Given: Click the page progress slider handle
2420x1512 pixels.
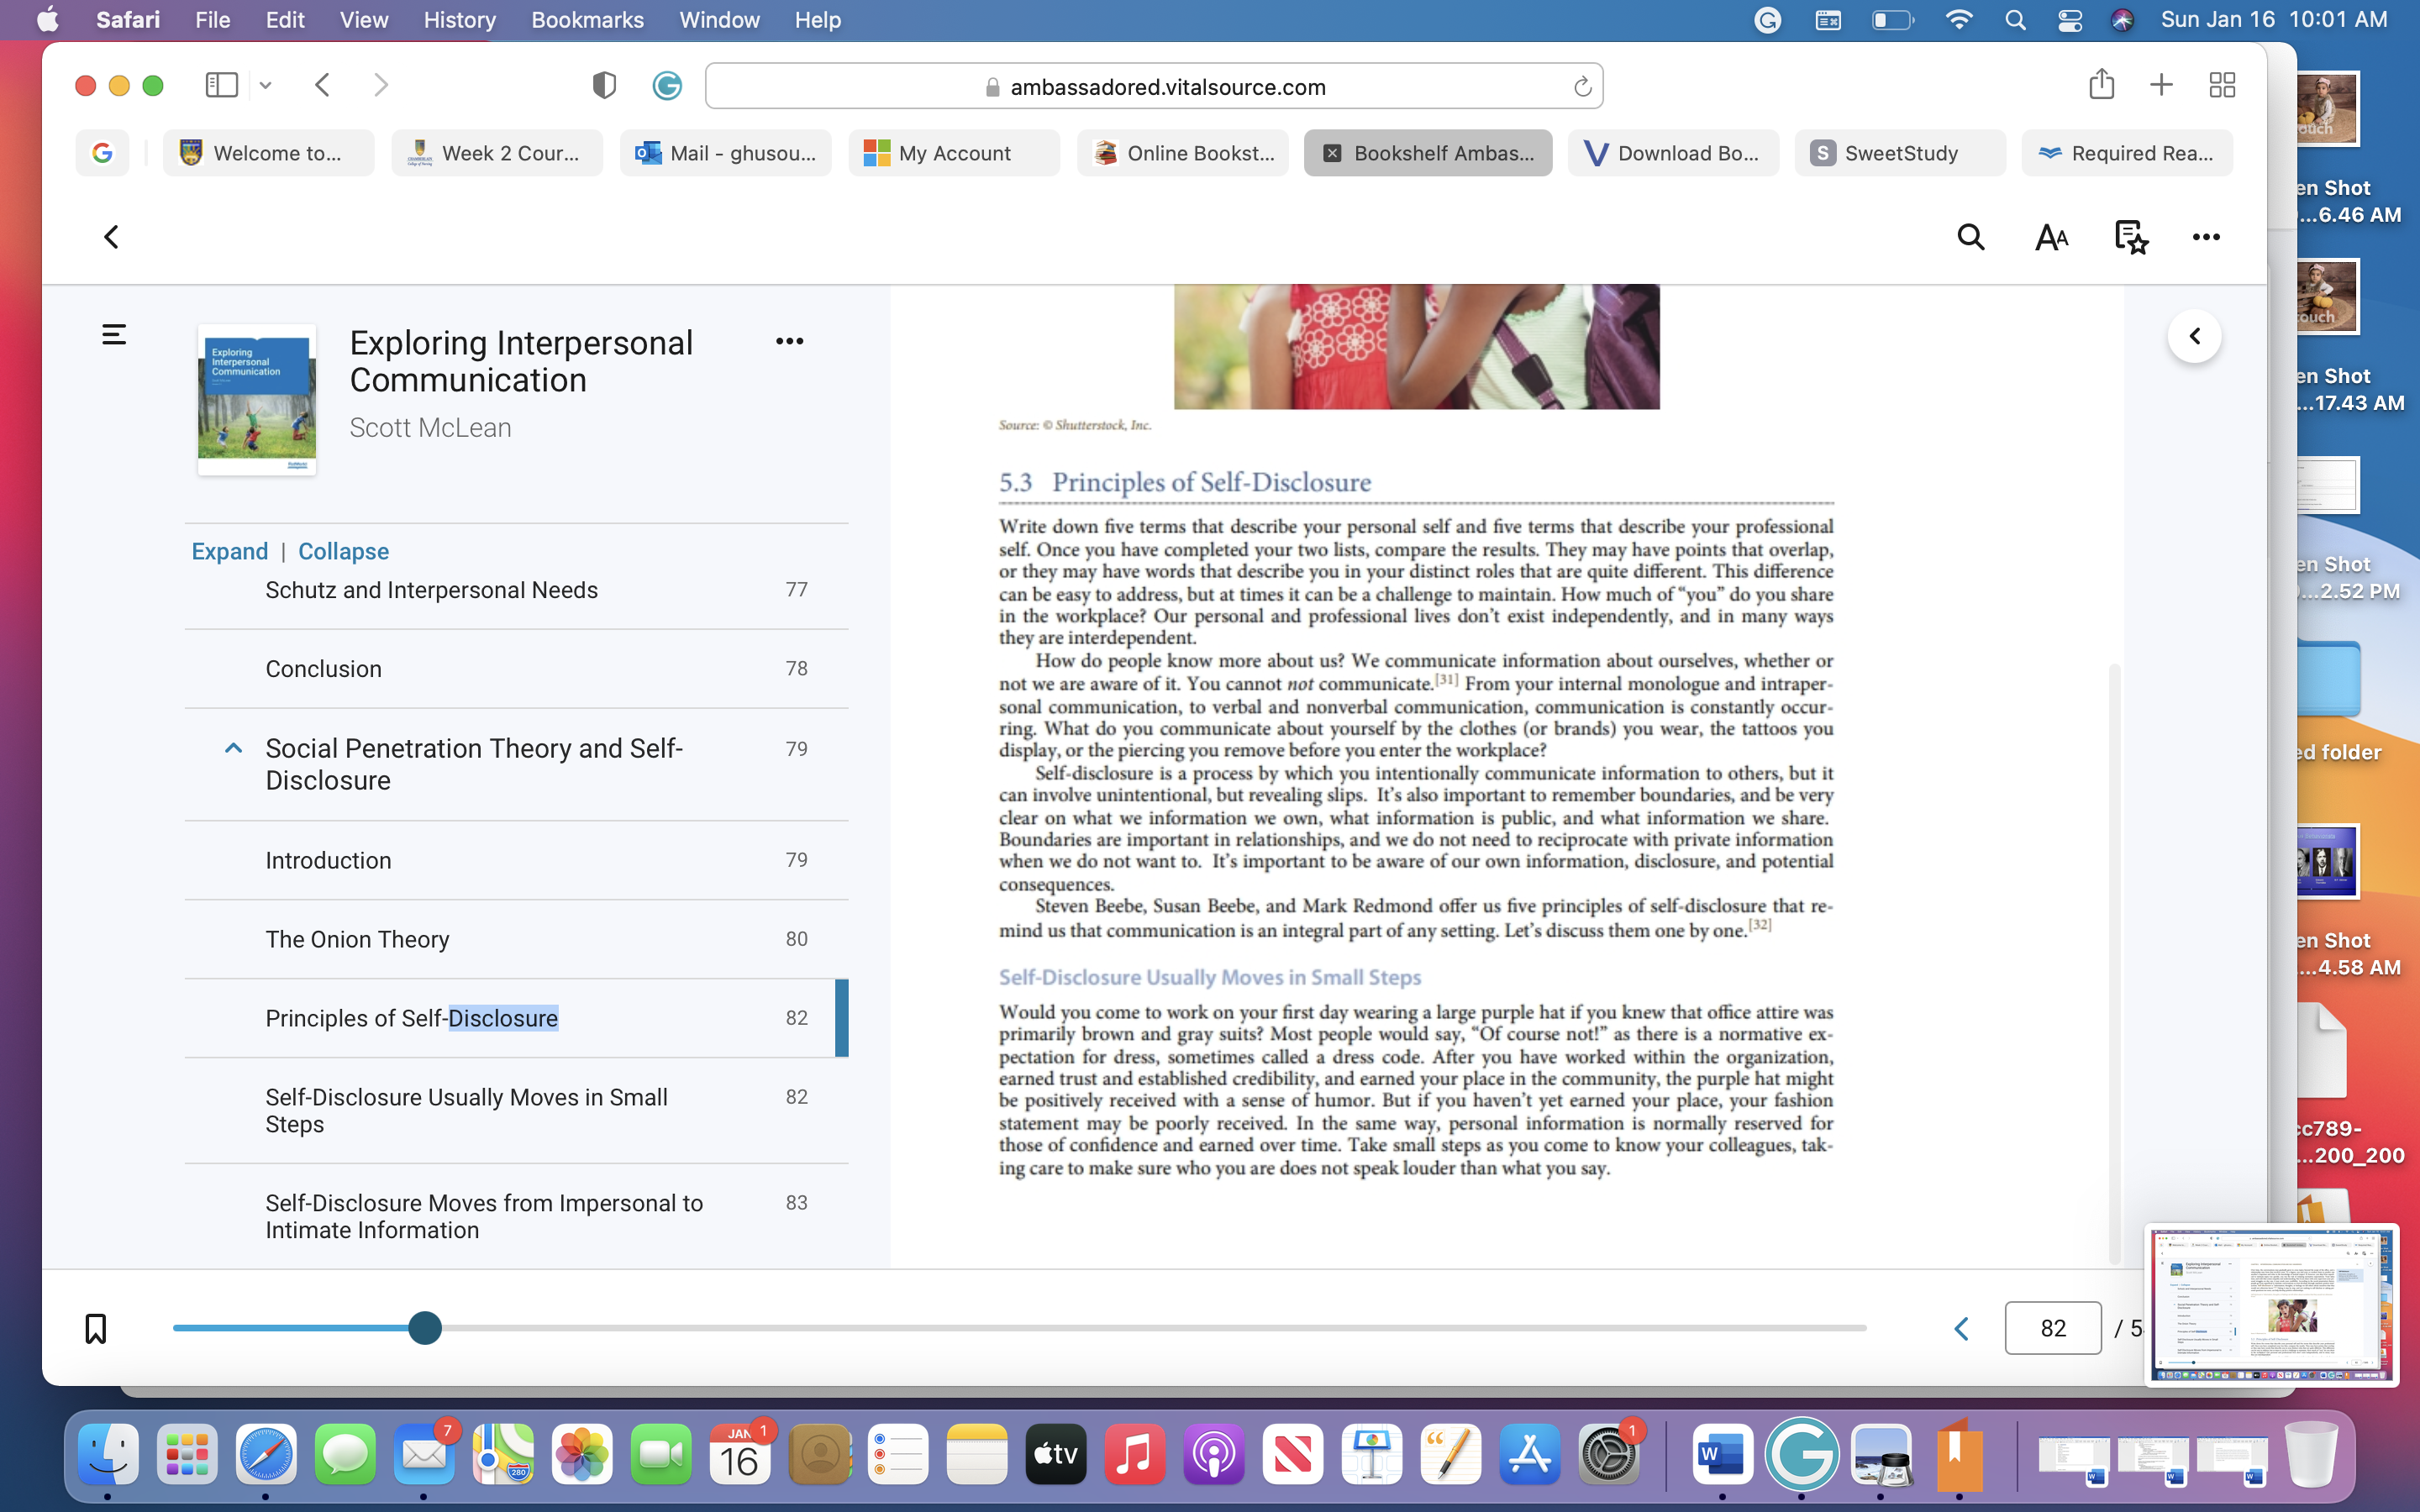Looking at the screenshot, I should click(425, 1328).
